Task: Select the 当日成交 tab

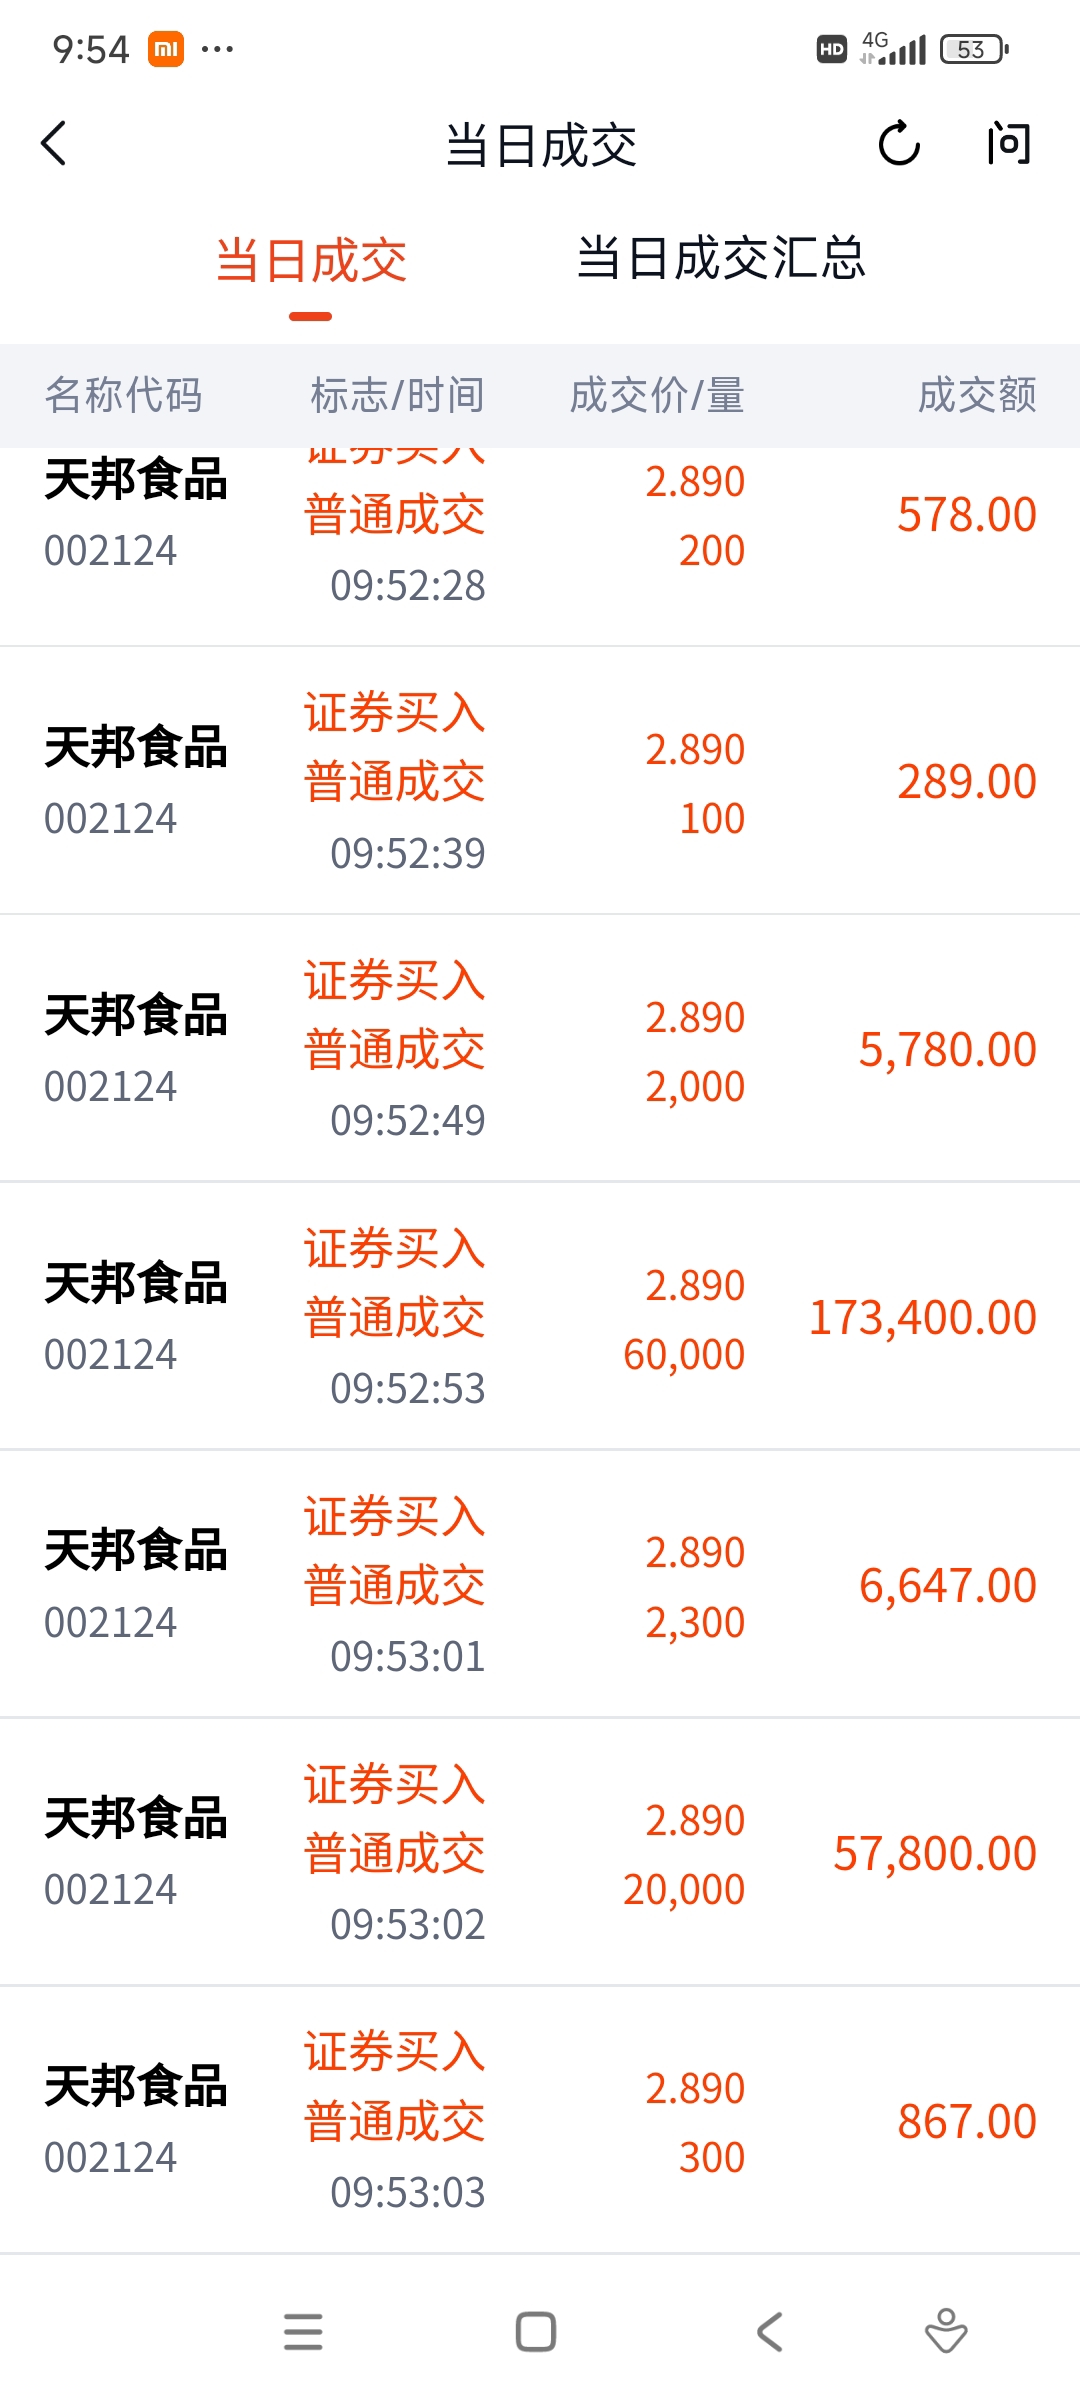Action: [x=311, y=260]
